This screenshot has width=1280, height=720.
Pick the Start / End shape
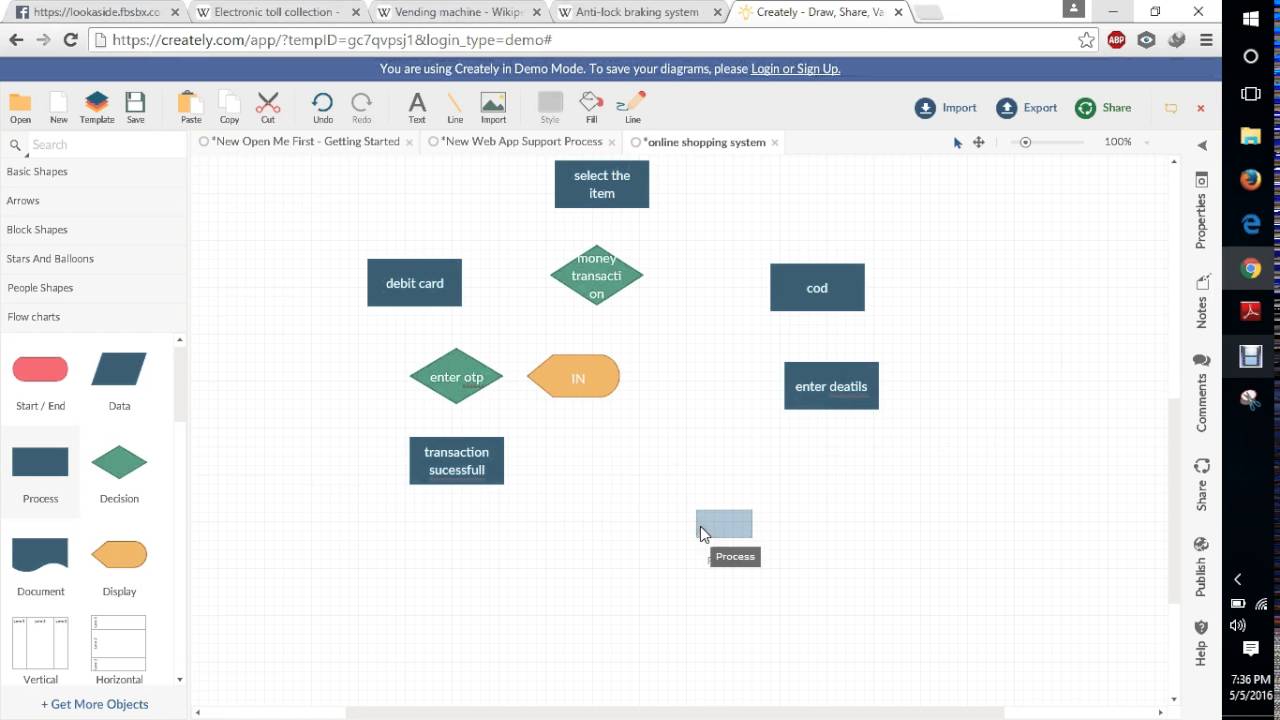(x=40, y=370)
